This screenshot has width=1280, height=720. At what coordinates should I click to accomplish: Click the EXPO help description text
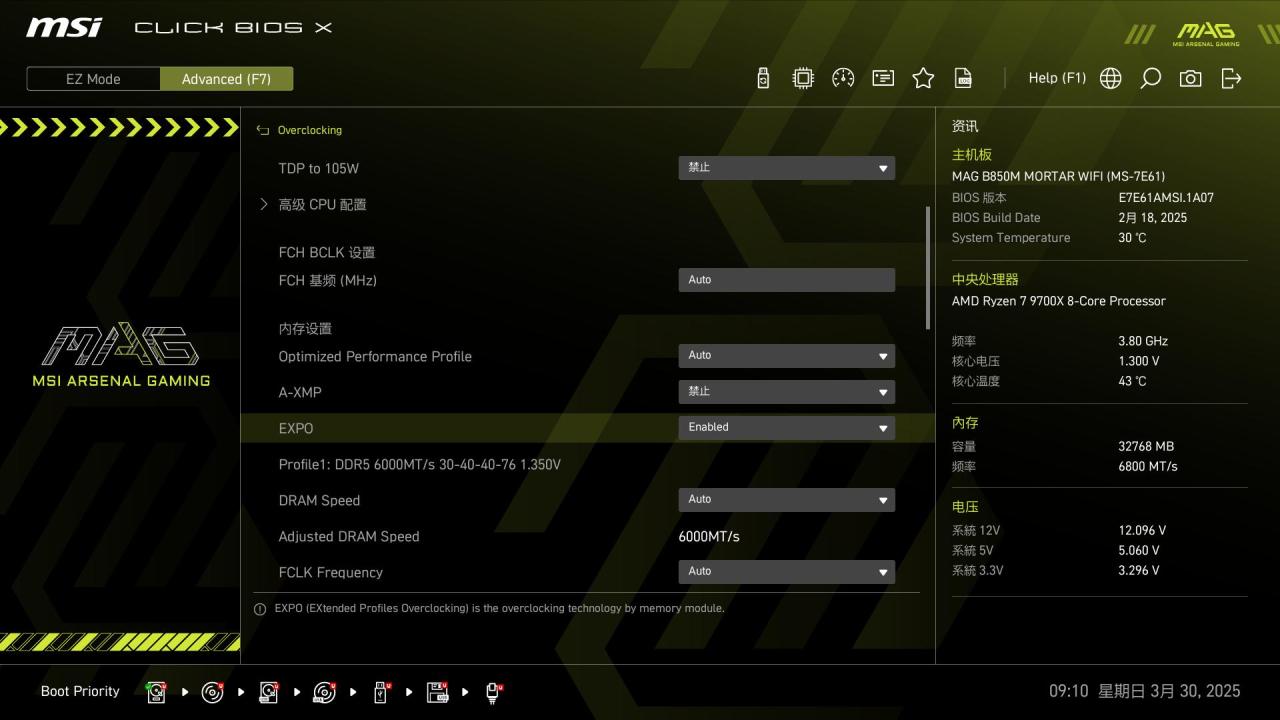(499, 608)
